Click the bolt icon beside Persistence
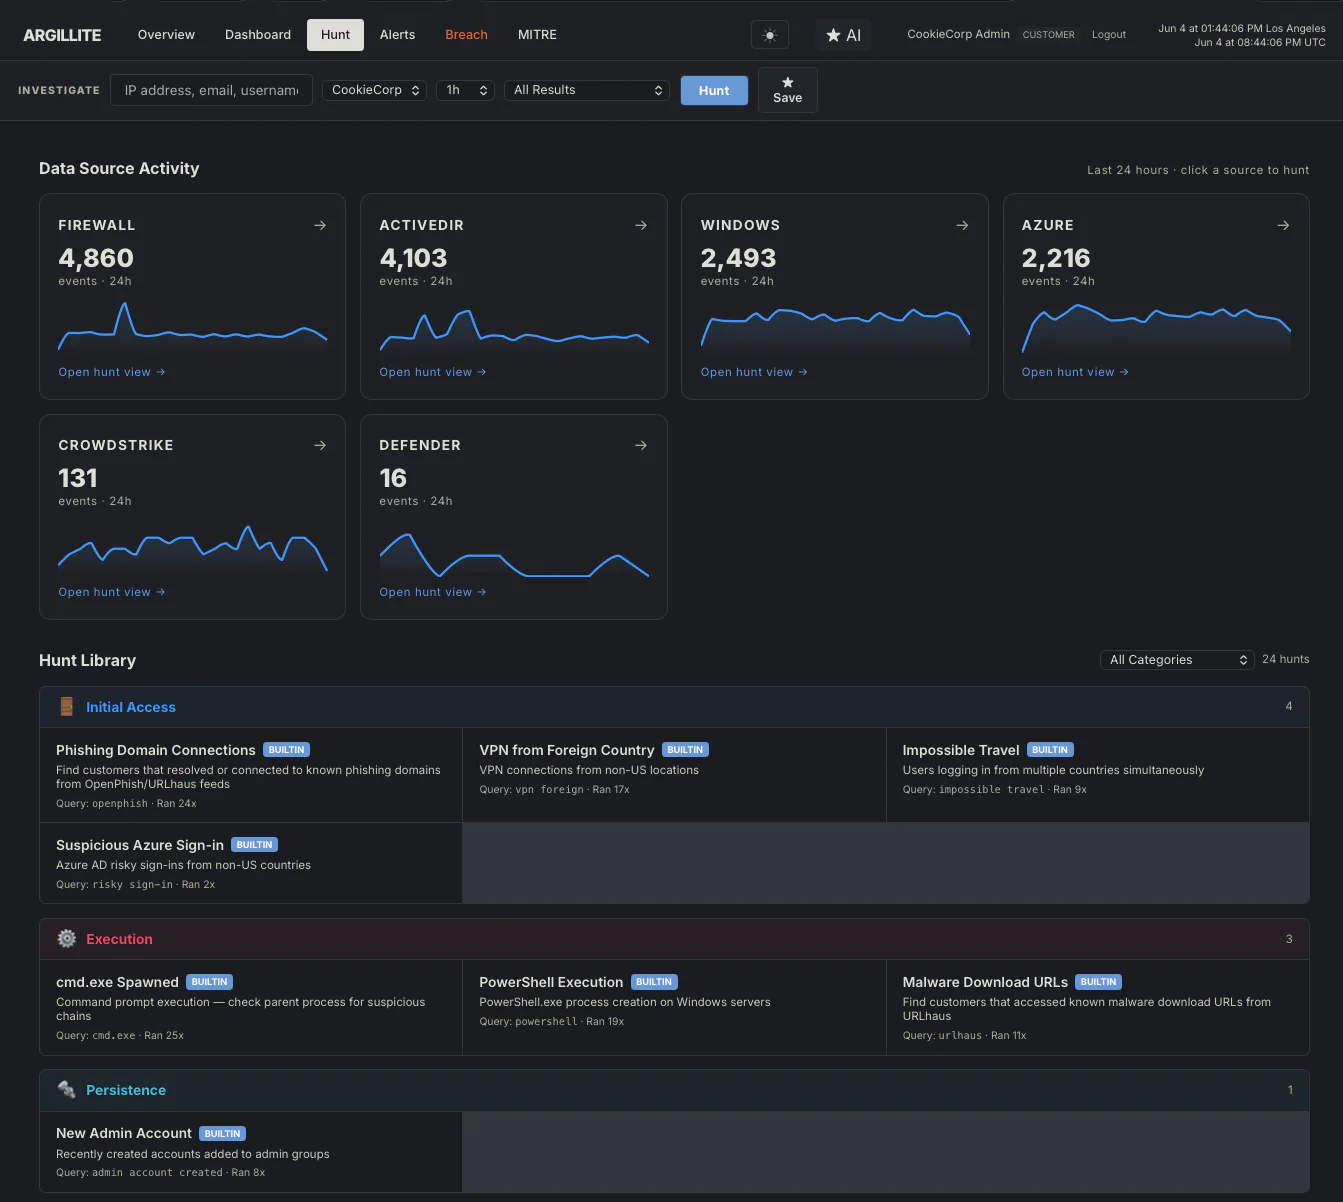Viewport: 1343px width, 1202px height. [x=67, y=1090]
